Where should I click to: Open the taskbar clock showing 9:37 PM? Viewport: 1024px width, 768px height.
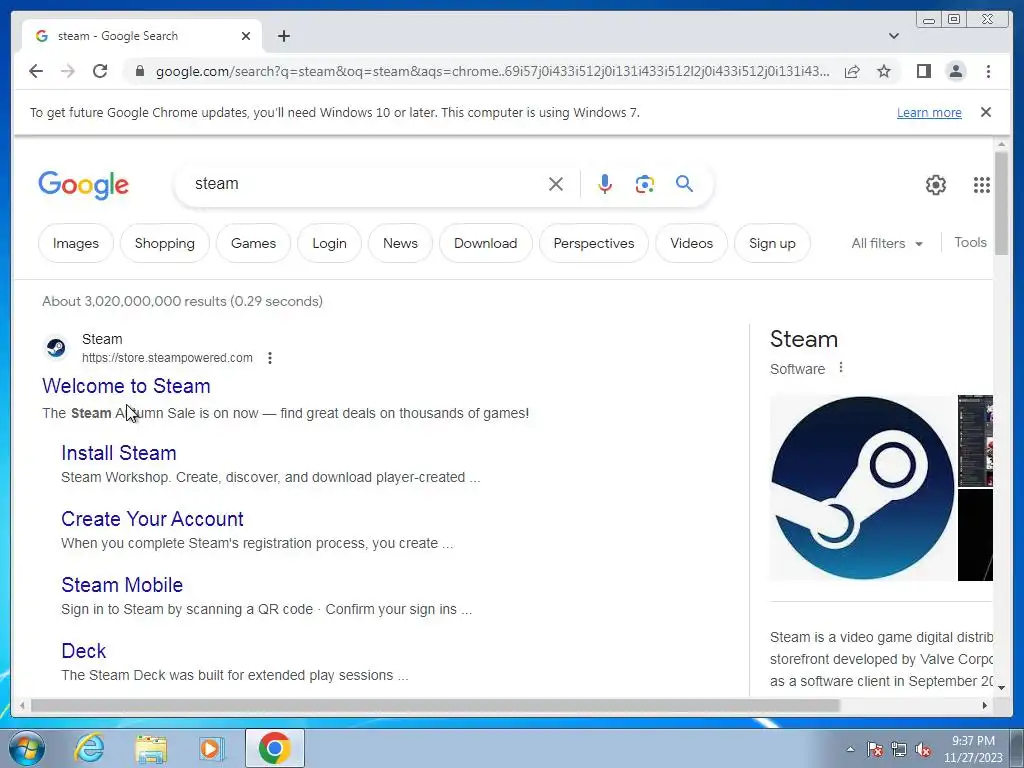coord(973,749)
